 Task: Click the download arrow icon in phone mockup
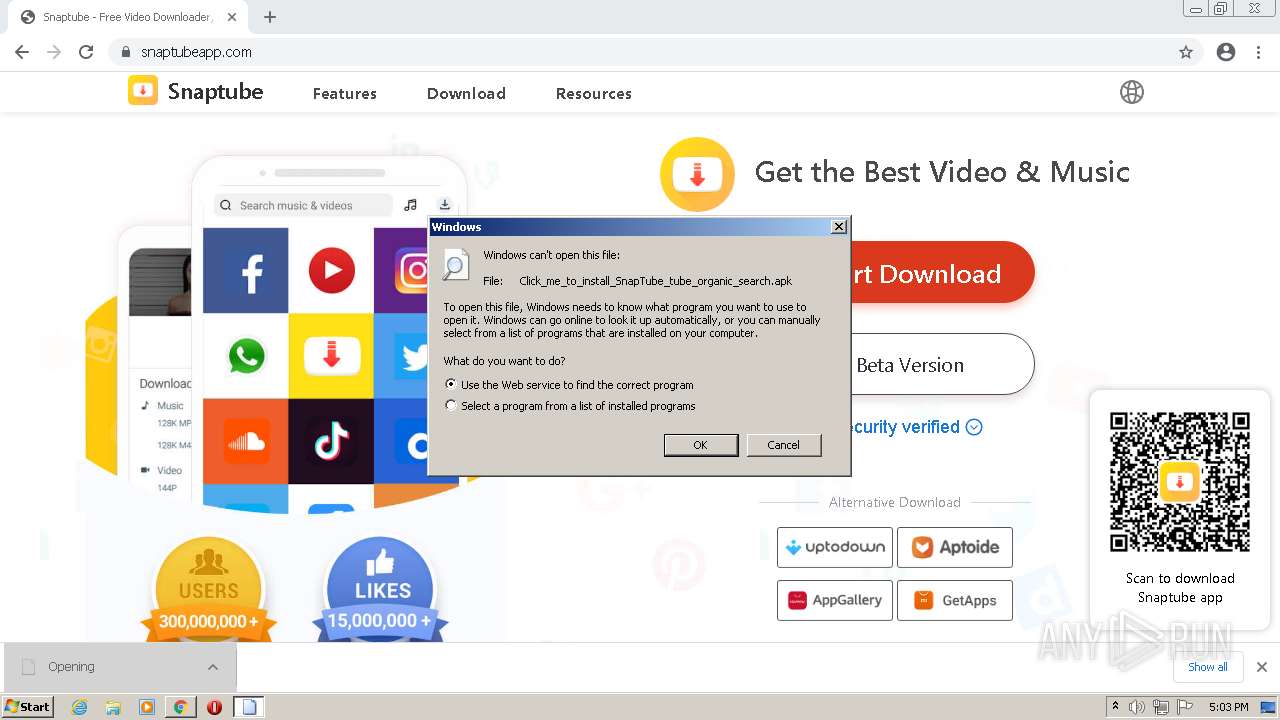(445, 205)
